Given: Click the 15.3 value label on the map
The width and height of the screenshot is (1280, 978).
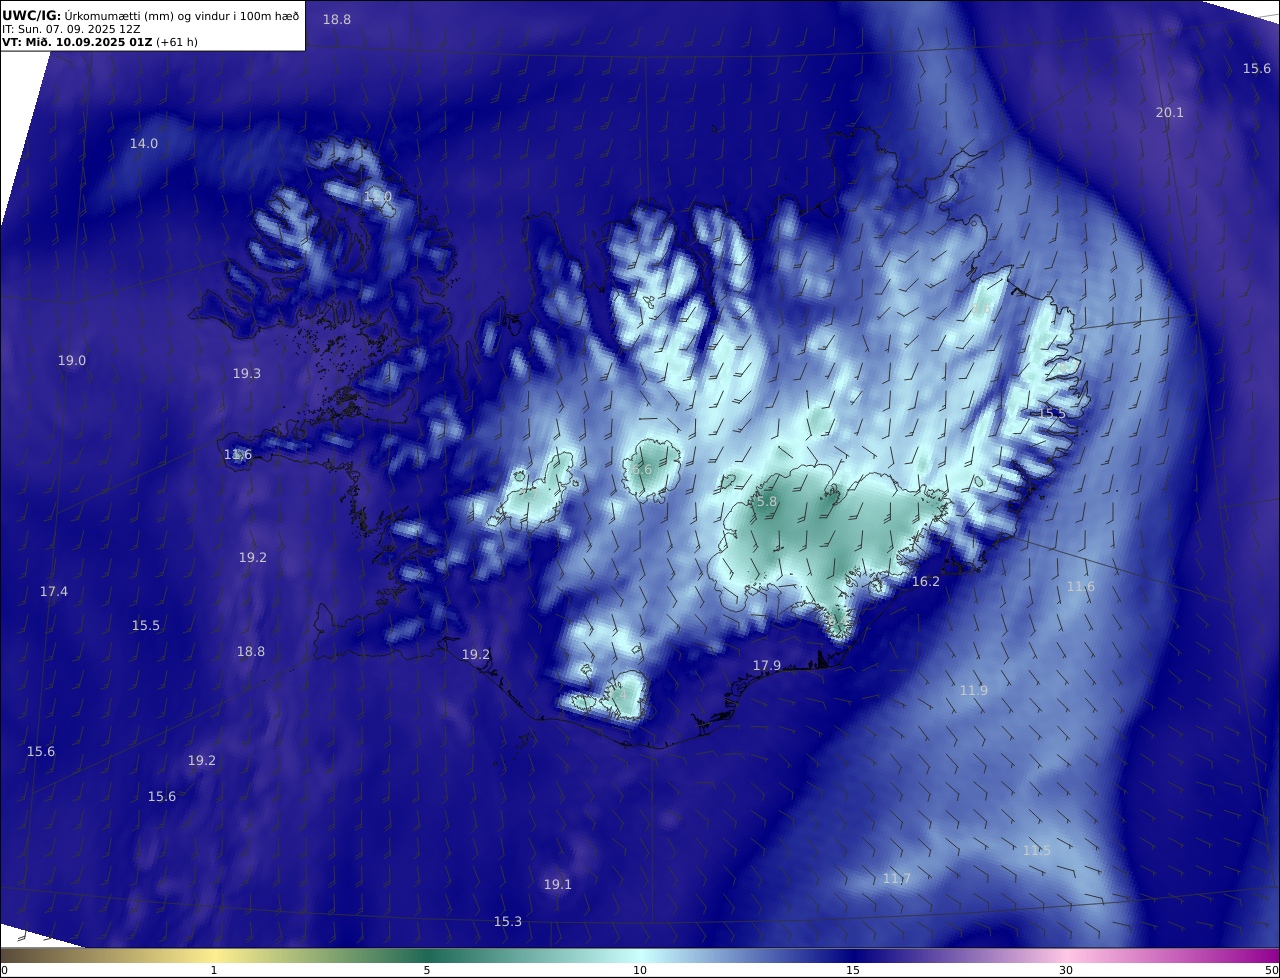Looking at the screenshot, I should pyautogui.click(x=508, y=922).
